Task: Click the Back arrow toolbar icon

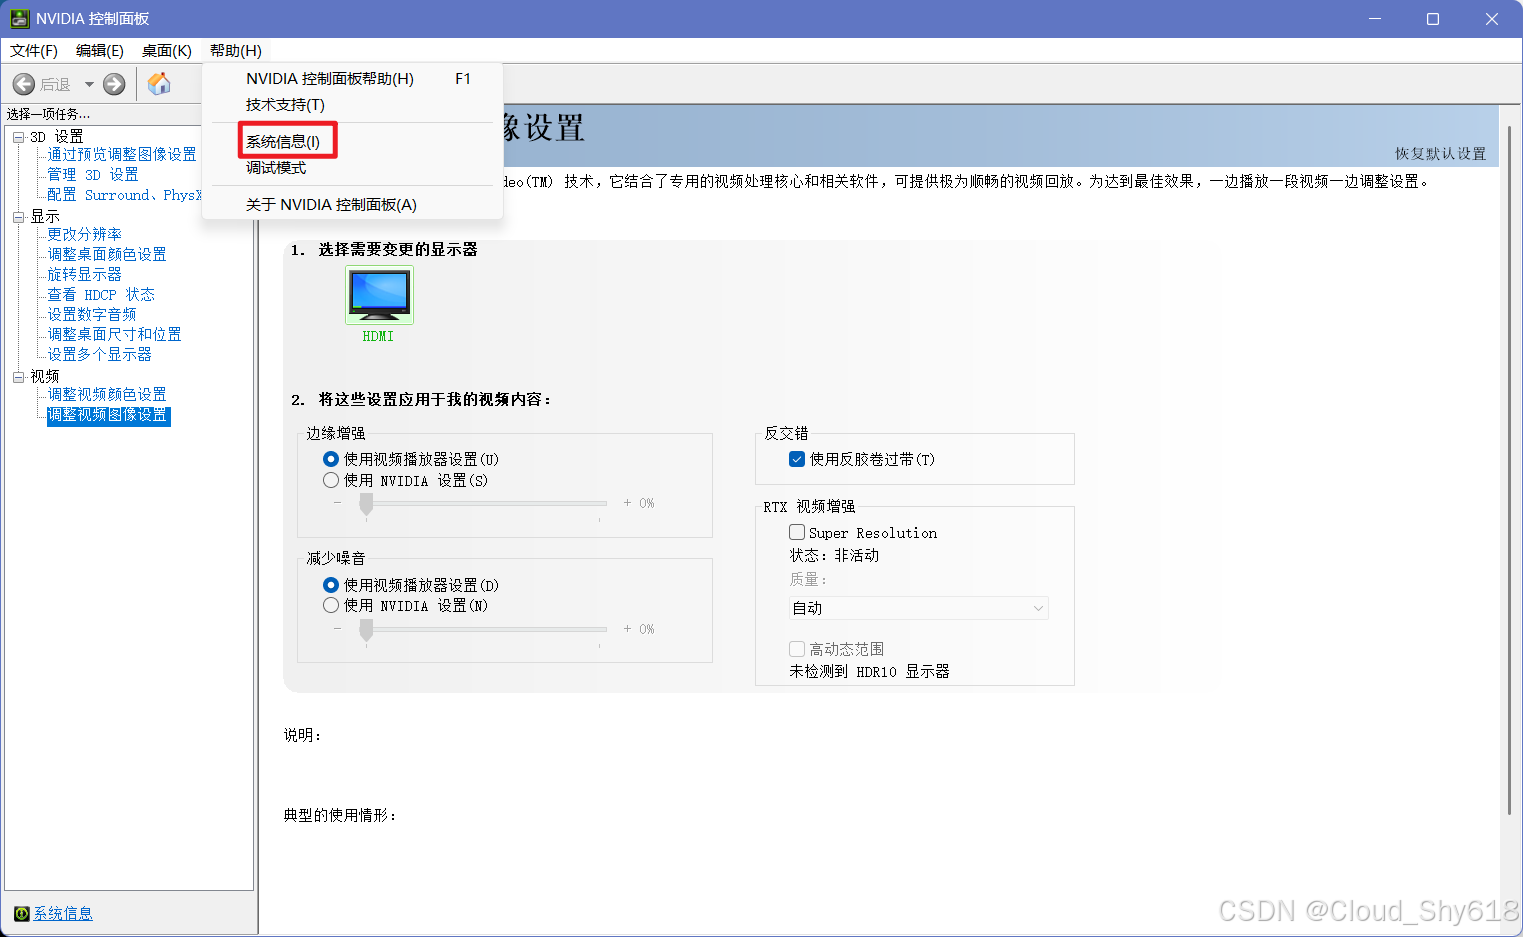Action: point(24,84)
